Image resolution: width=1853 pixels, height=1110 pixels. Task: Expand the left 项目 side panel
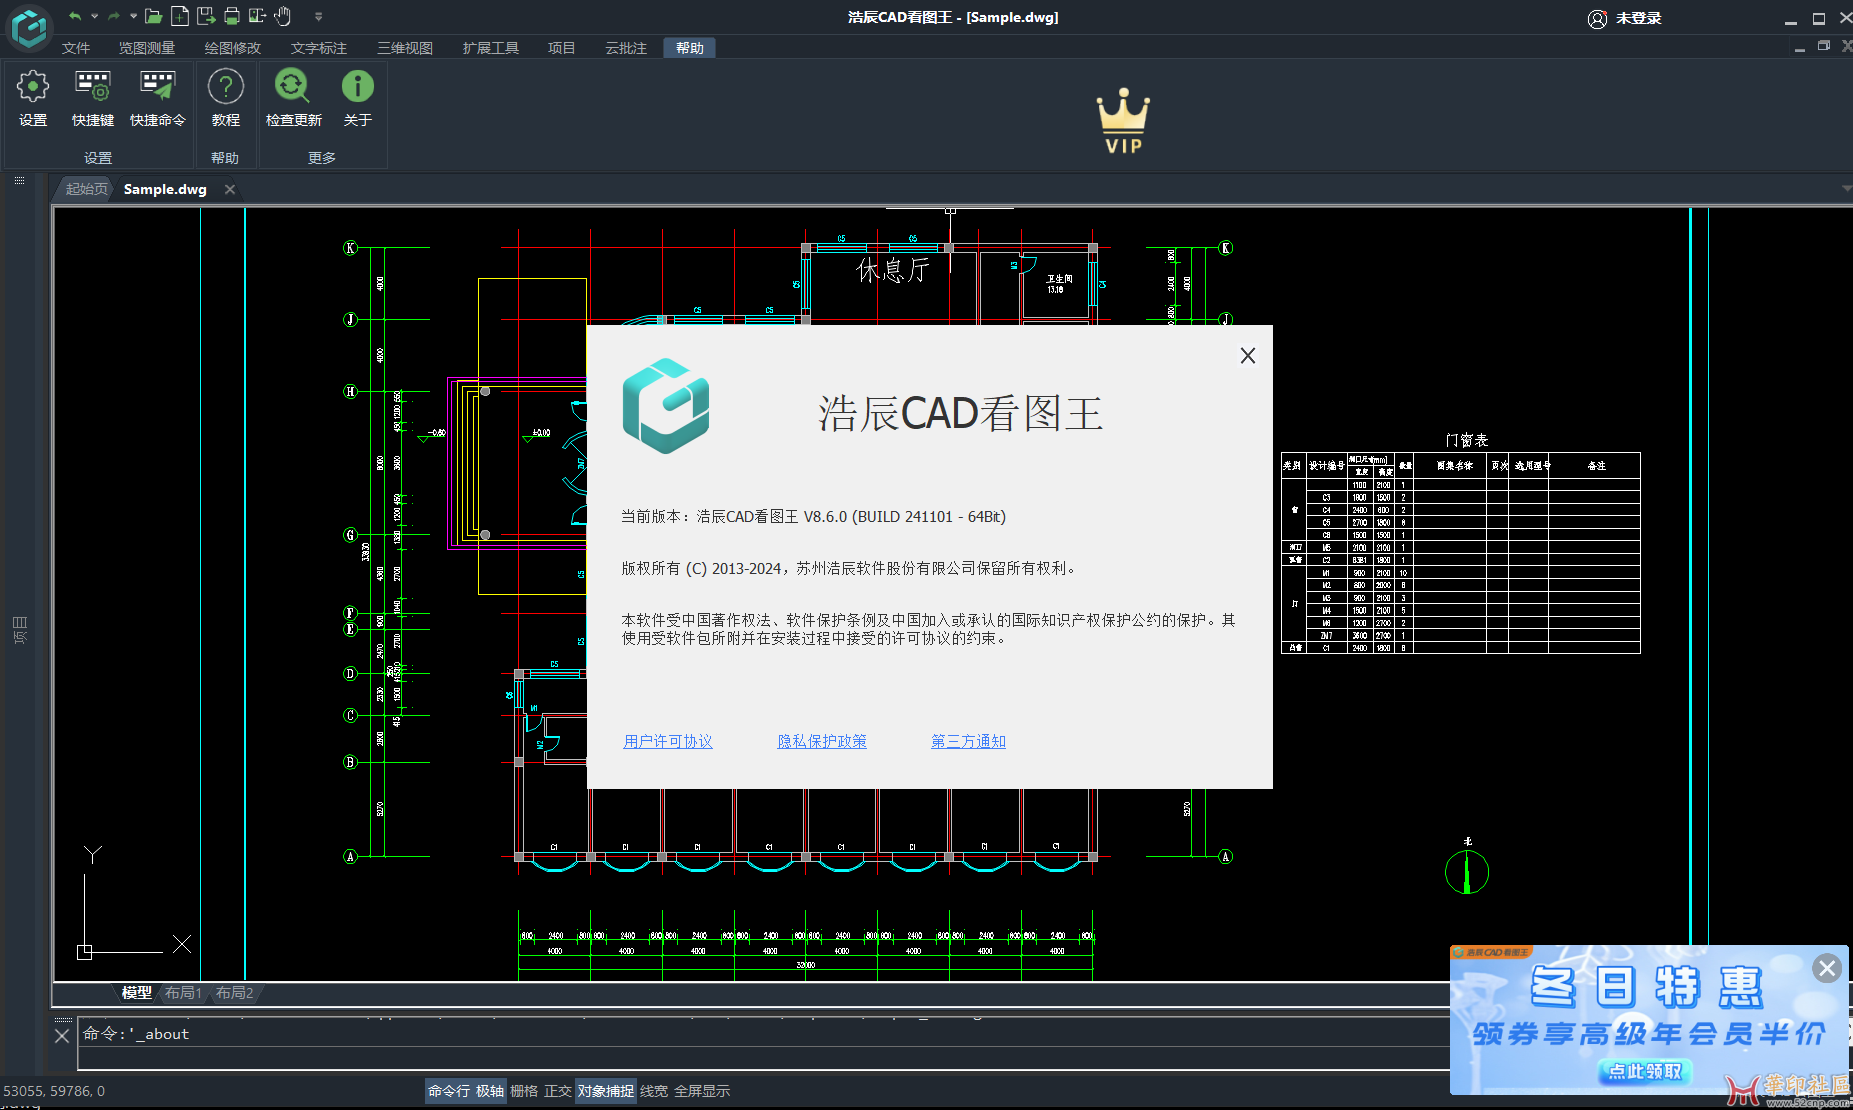pos(19,630)
